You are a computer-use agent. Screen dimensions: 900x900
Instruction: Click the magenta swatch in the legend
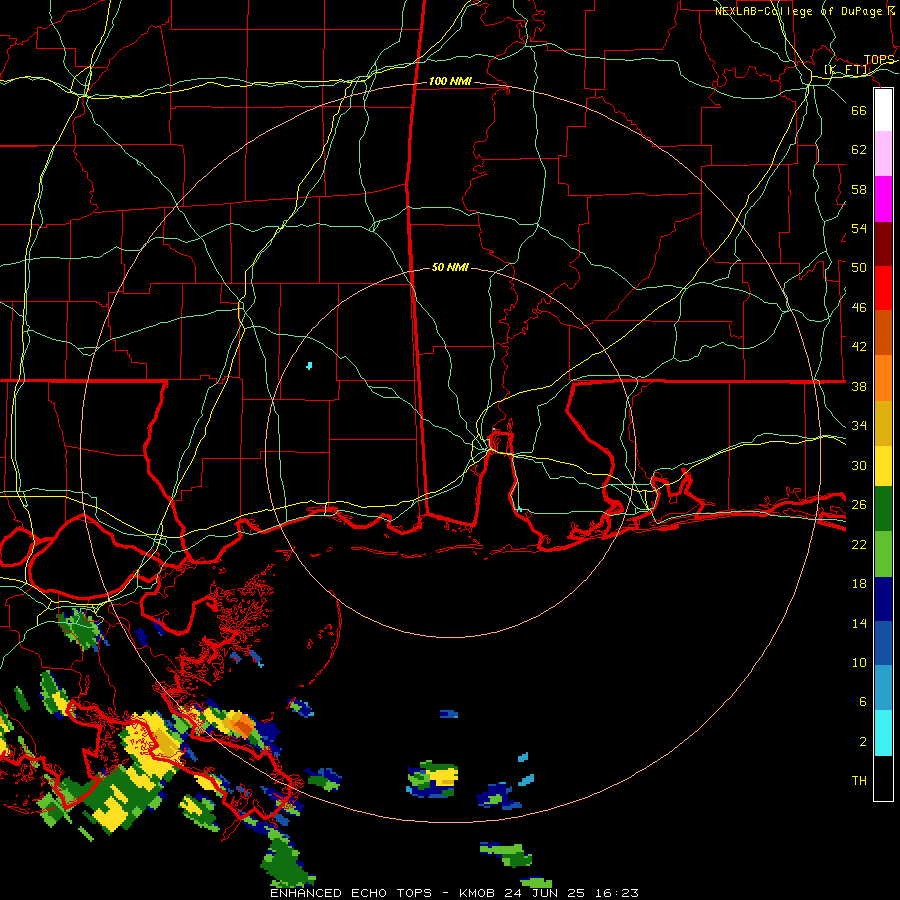pos(883,199)
